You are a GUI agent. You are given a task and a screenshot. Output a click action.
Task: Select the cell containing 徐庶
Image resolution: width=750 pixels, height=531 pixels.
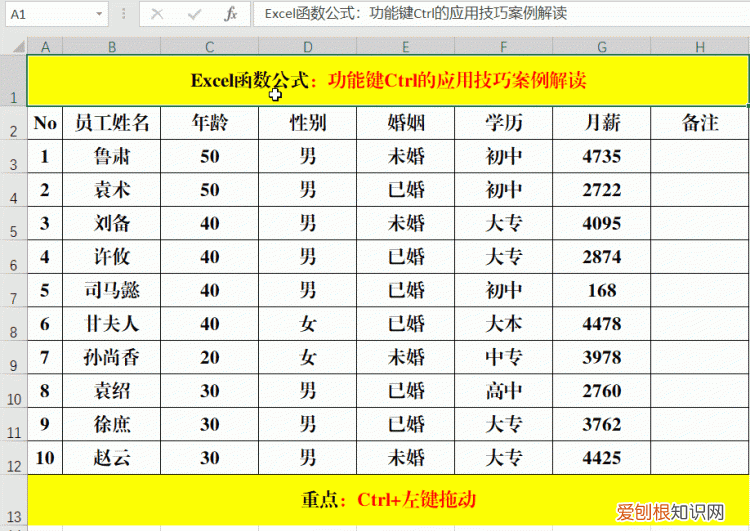coord(111,424)
